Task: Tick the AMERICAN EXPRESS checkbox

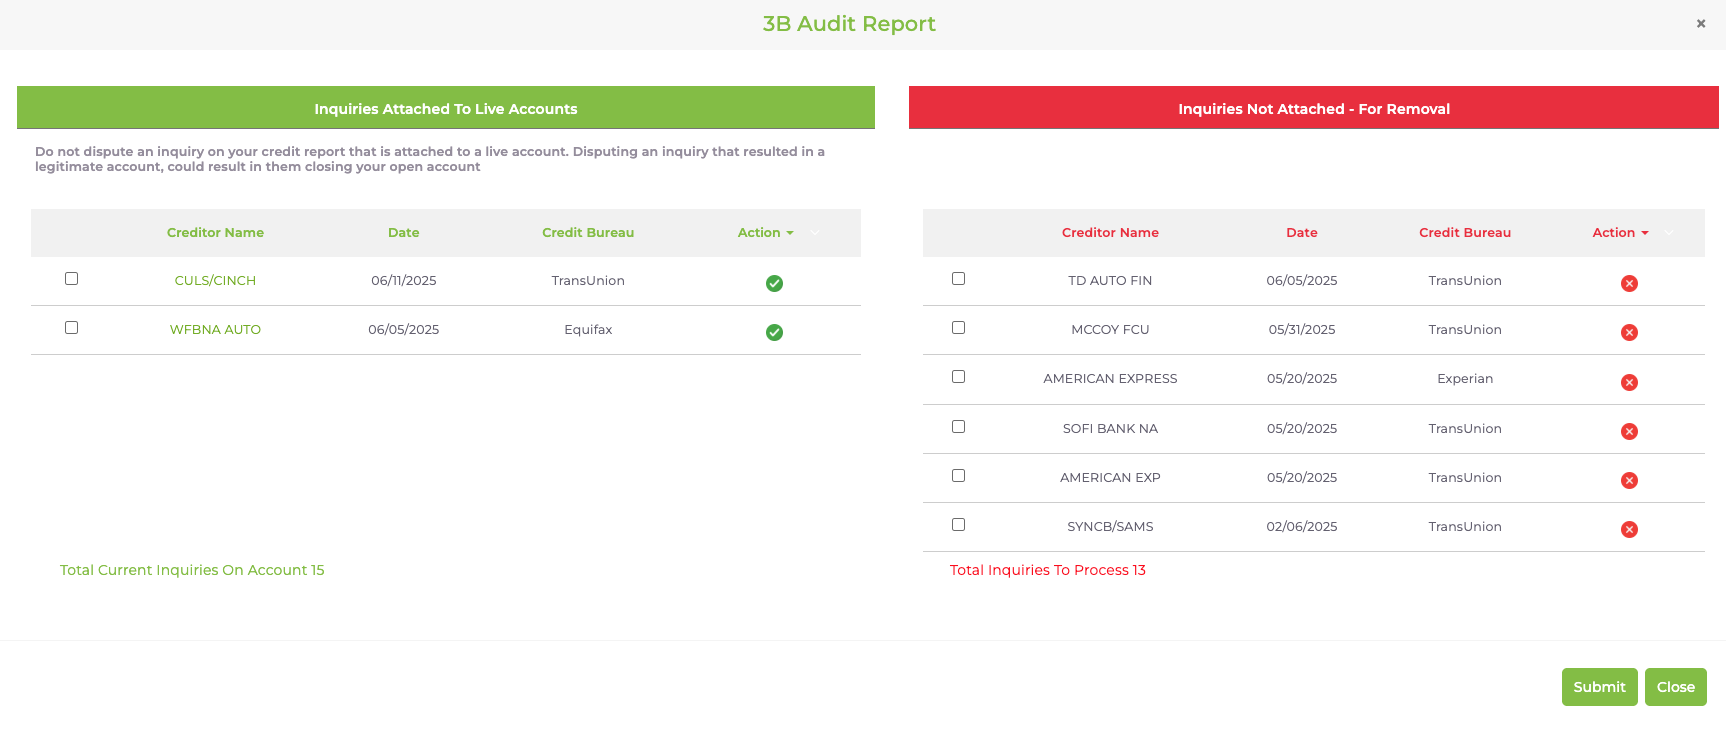Action: [x=958, y=377]
